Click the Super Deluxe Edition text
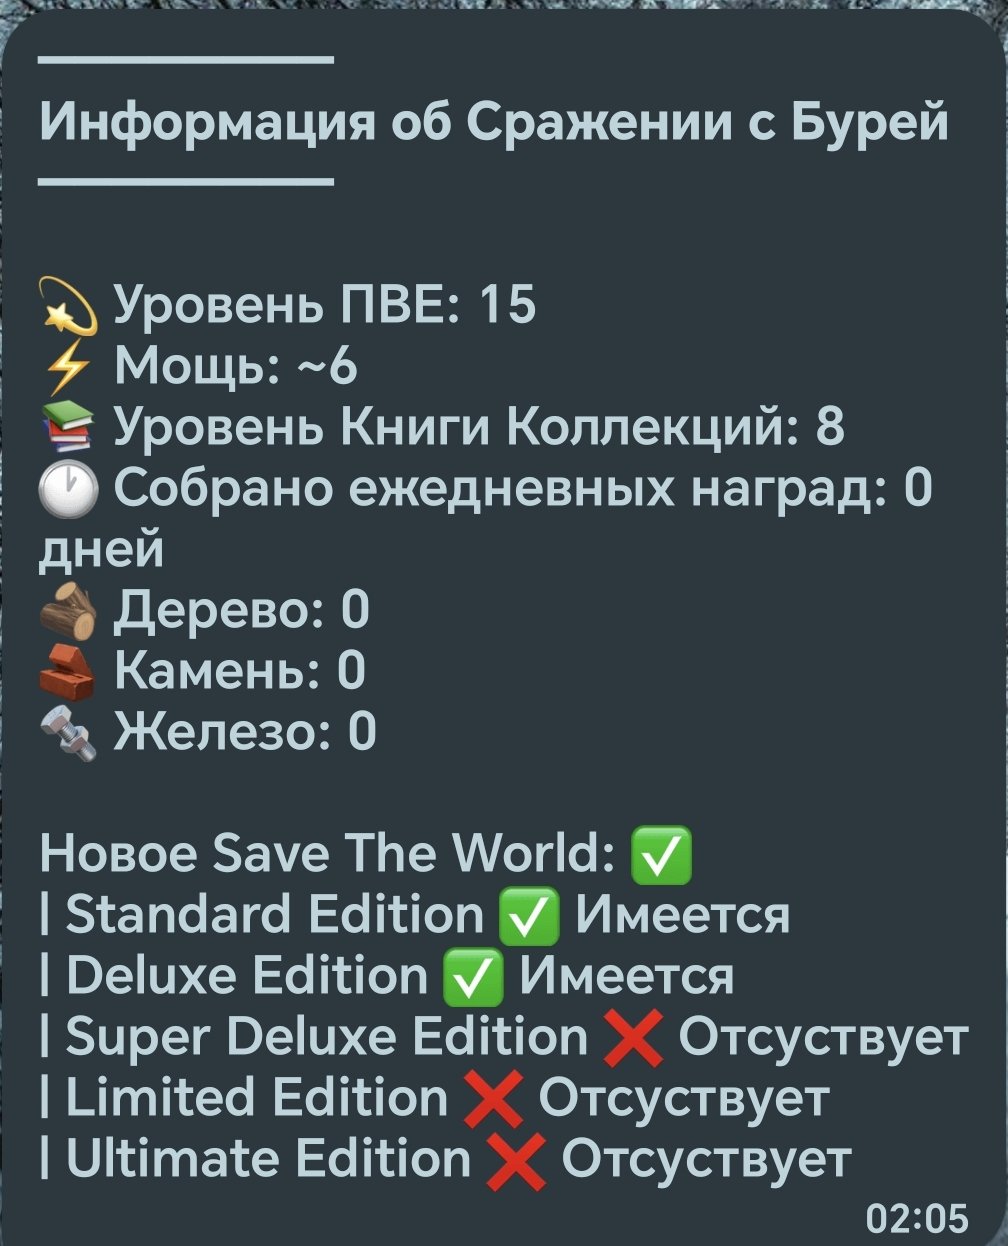This screenshot has width=1008, height=1246. 326,1039
